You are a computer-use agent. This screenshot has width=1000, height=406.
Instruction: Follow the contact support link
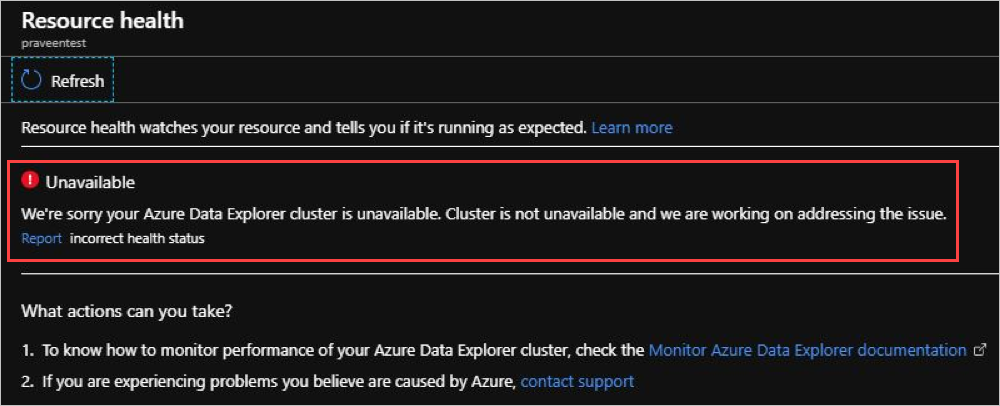click(577, 381)
